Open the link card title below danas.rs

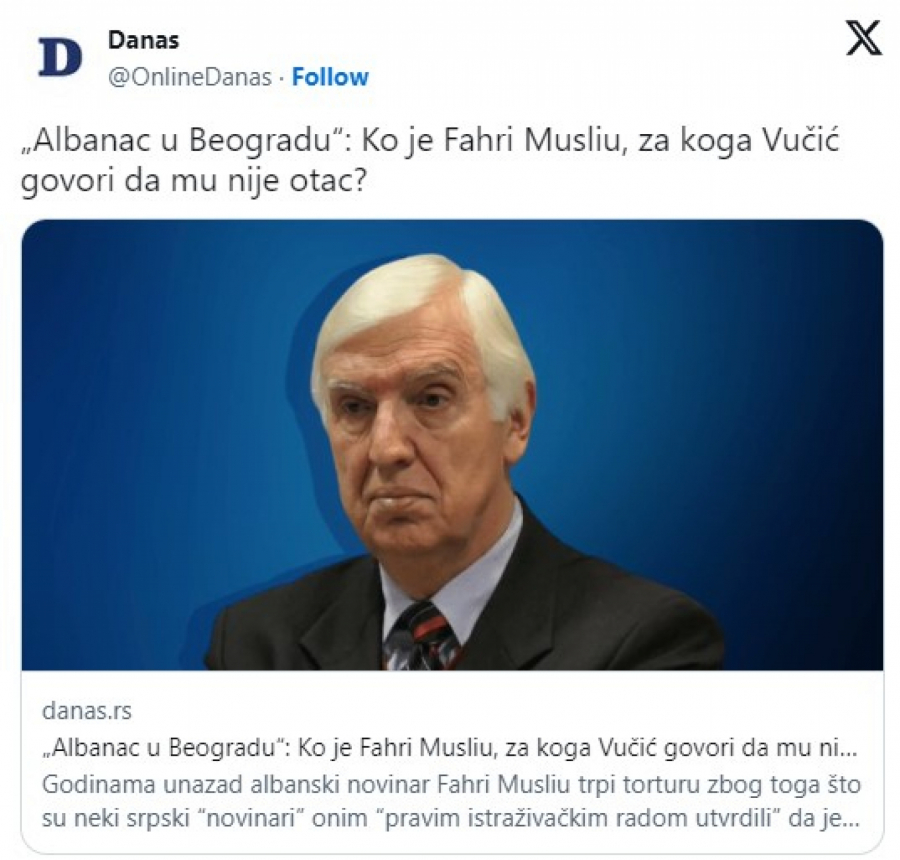(449, 748)
